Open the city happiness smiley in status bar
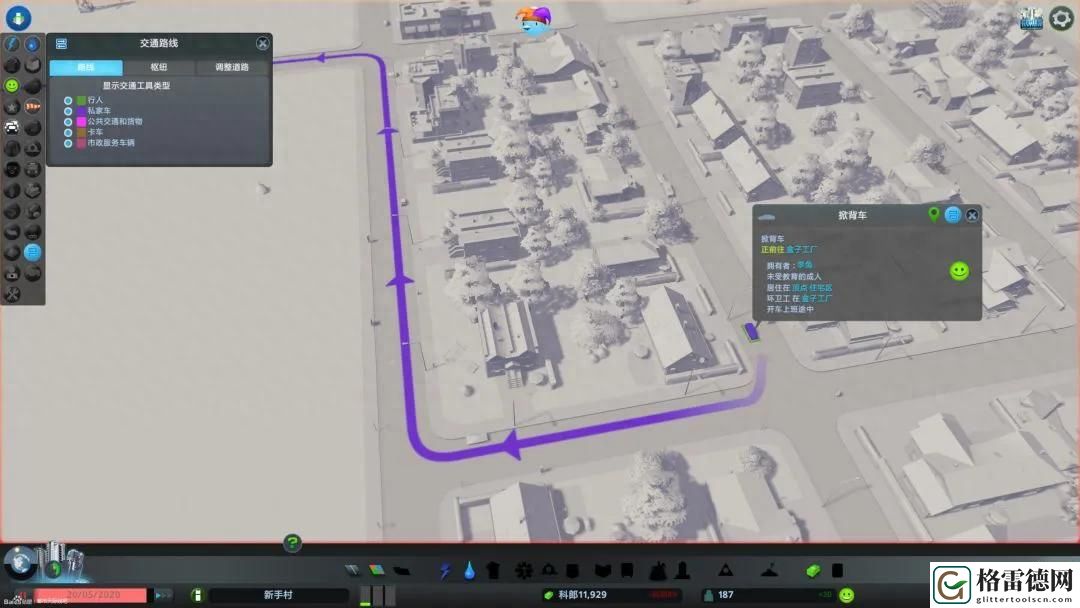1080x608 pixels. (847, 596)
